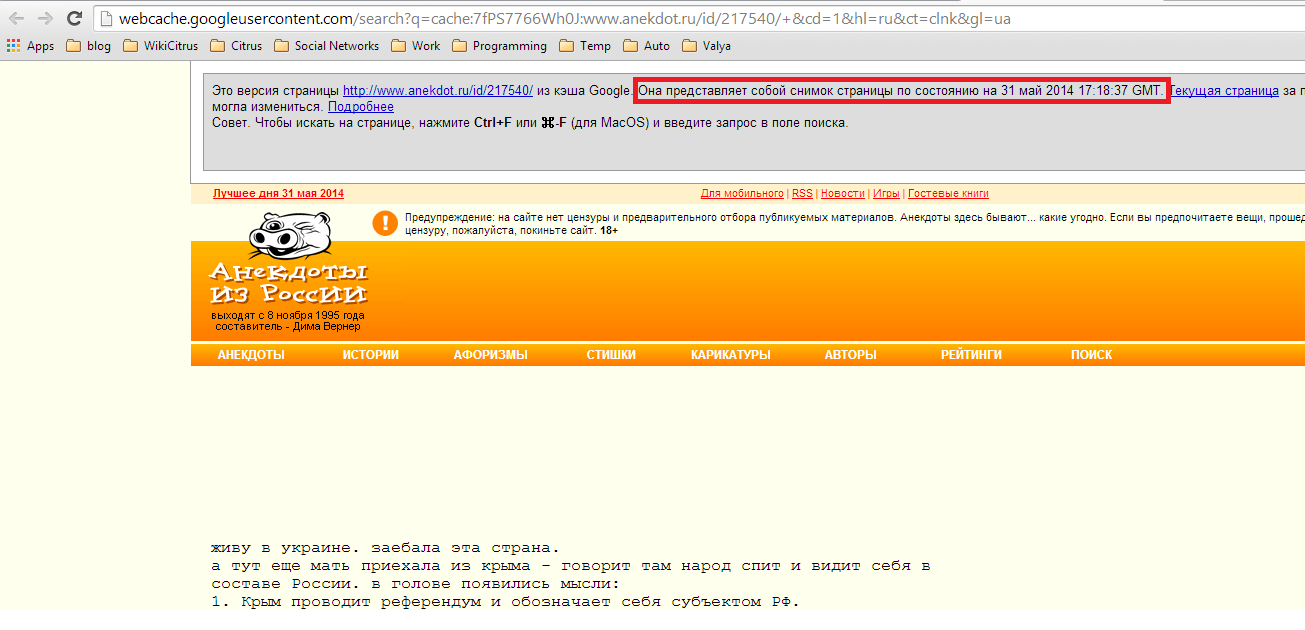Screen dimensions: 1305x630
Task: Click the page icon in address bar
Action: [106, 19]
